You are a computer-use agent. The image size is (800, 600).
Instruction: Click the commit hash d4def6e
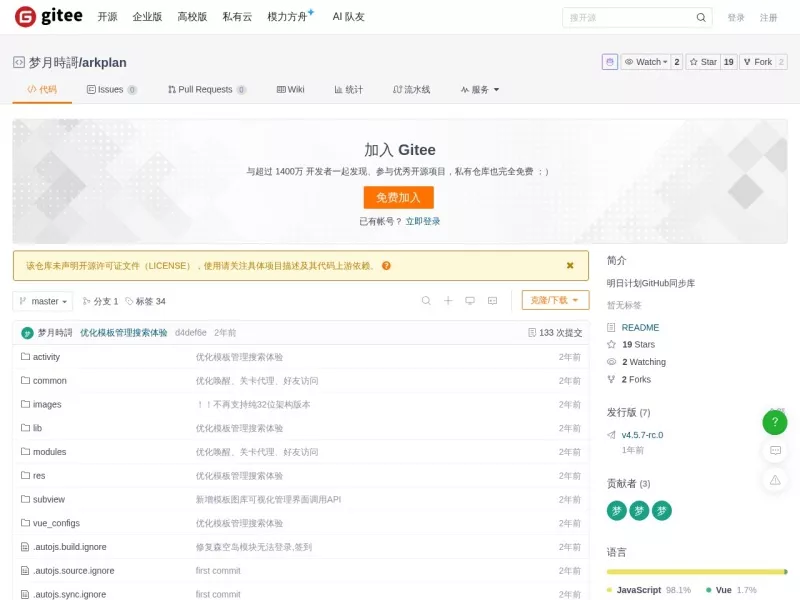(x=190, y=333)
